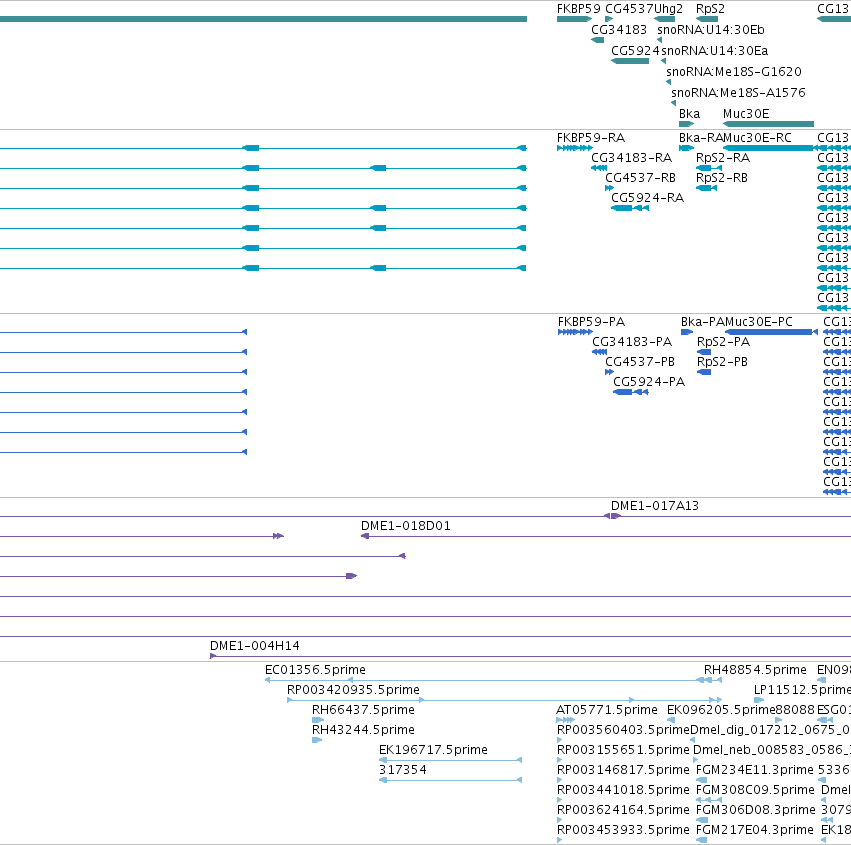Open the CG5924-PA protein label

[x=649, y=382]
